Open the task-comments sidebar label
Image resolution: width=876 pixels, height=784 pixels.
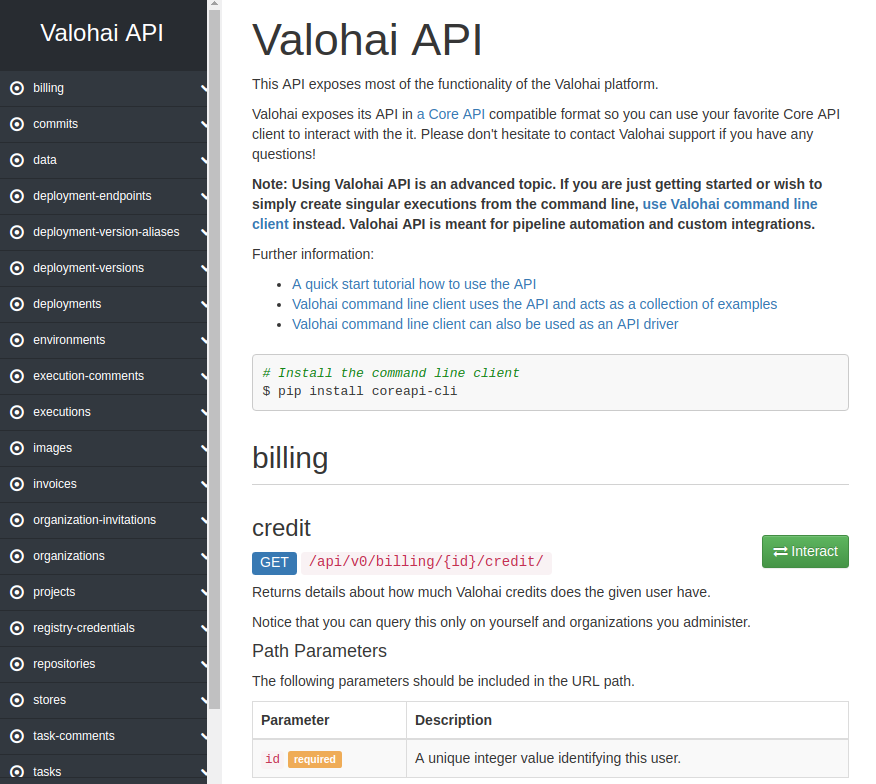pyautogui.click(x=74, y=736)
